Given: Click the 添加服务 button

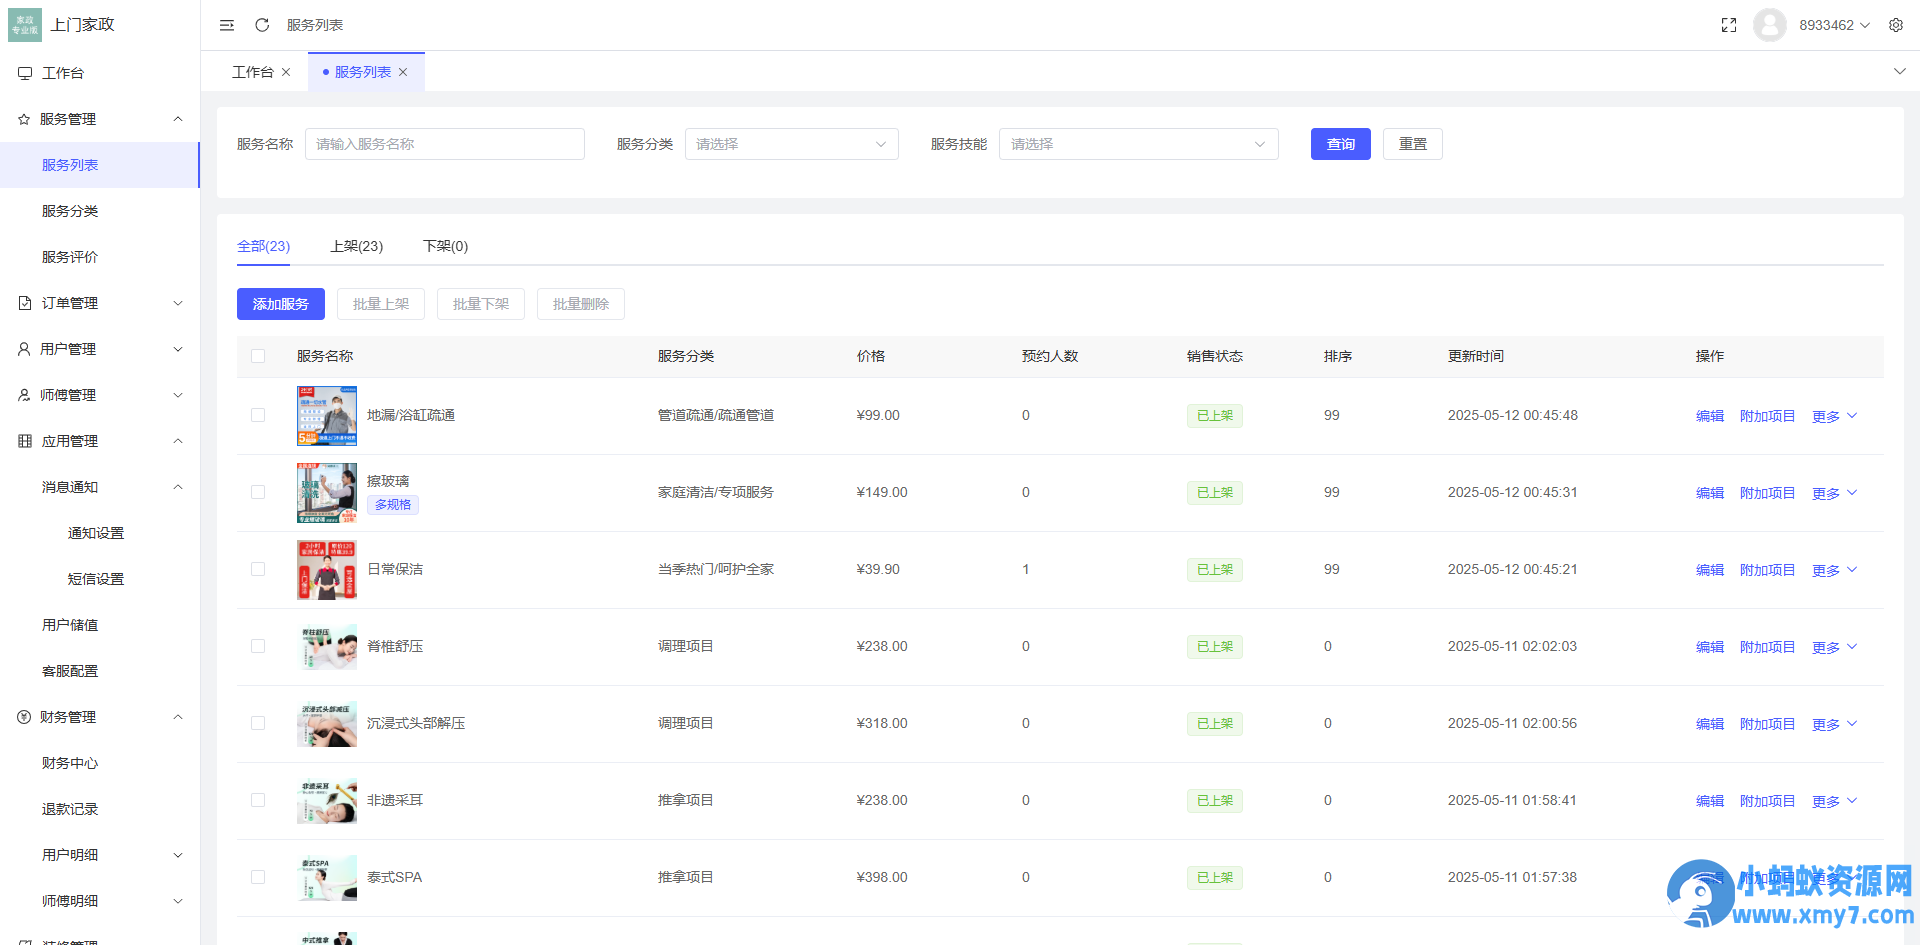Looking at the screenshot, I should (280, 303).
